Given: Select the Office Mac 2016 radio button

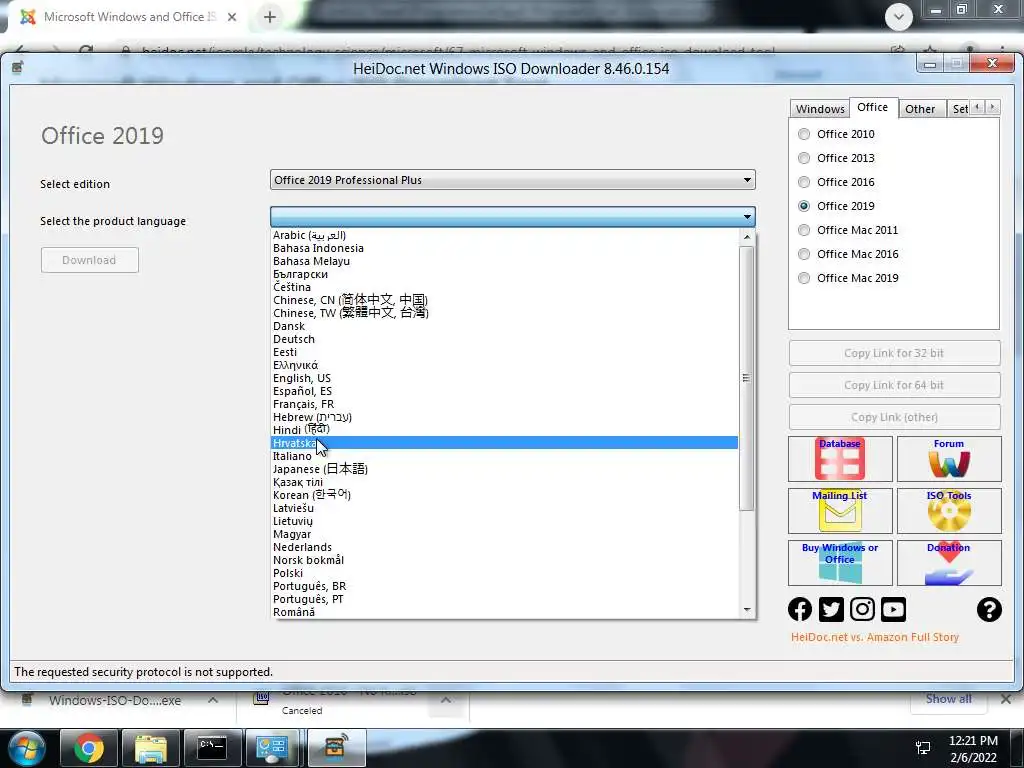Looking at the screenshot, I should [x=804, y=254].
